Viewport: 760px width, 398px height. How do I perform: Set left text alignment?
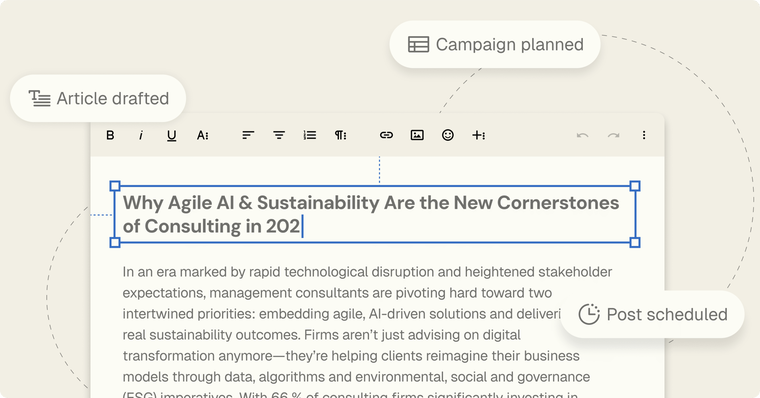[x=248, y=135]
